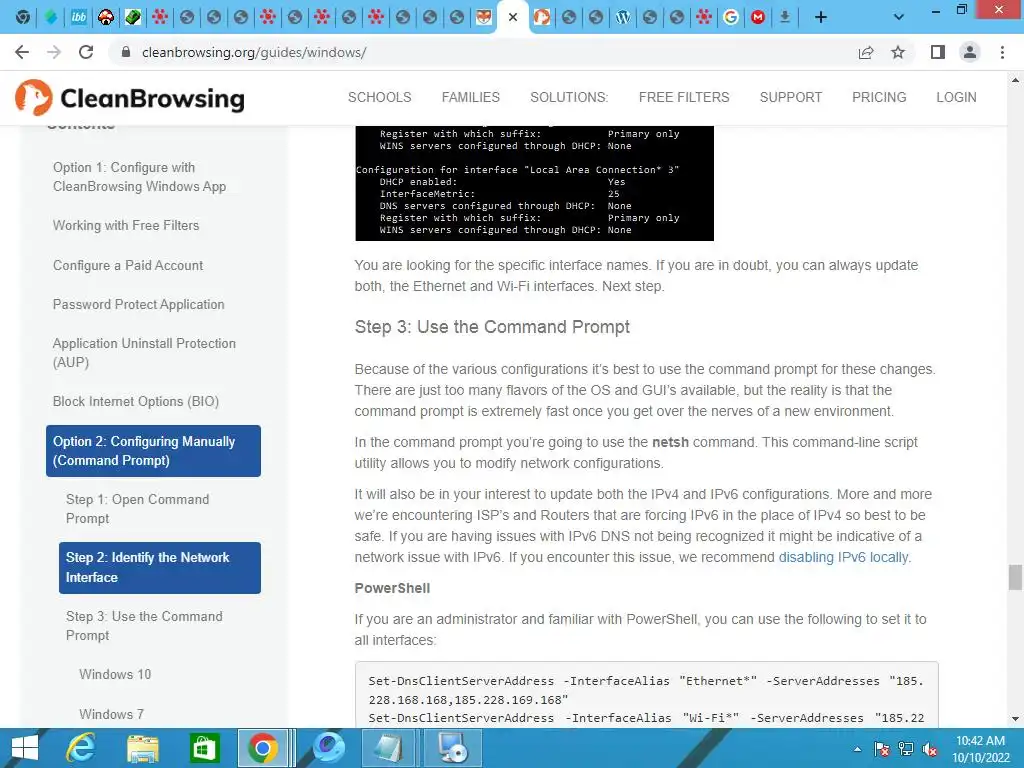Click the Chrome taskbar icon
This screenshot has width=1024, height=768.
[x=263, y=748]
